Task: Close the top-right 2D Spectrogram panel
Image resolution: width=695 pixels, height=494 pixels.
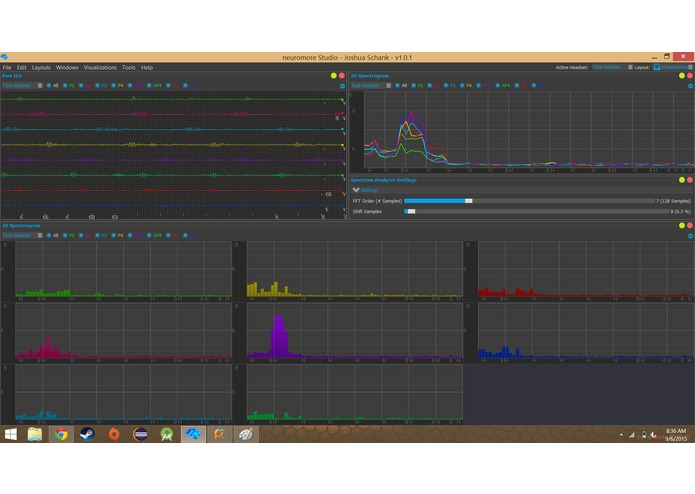Action: pyautogui.click(x=690, y=76)
